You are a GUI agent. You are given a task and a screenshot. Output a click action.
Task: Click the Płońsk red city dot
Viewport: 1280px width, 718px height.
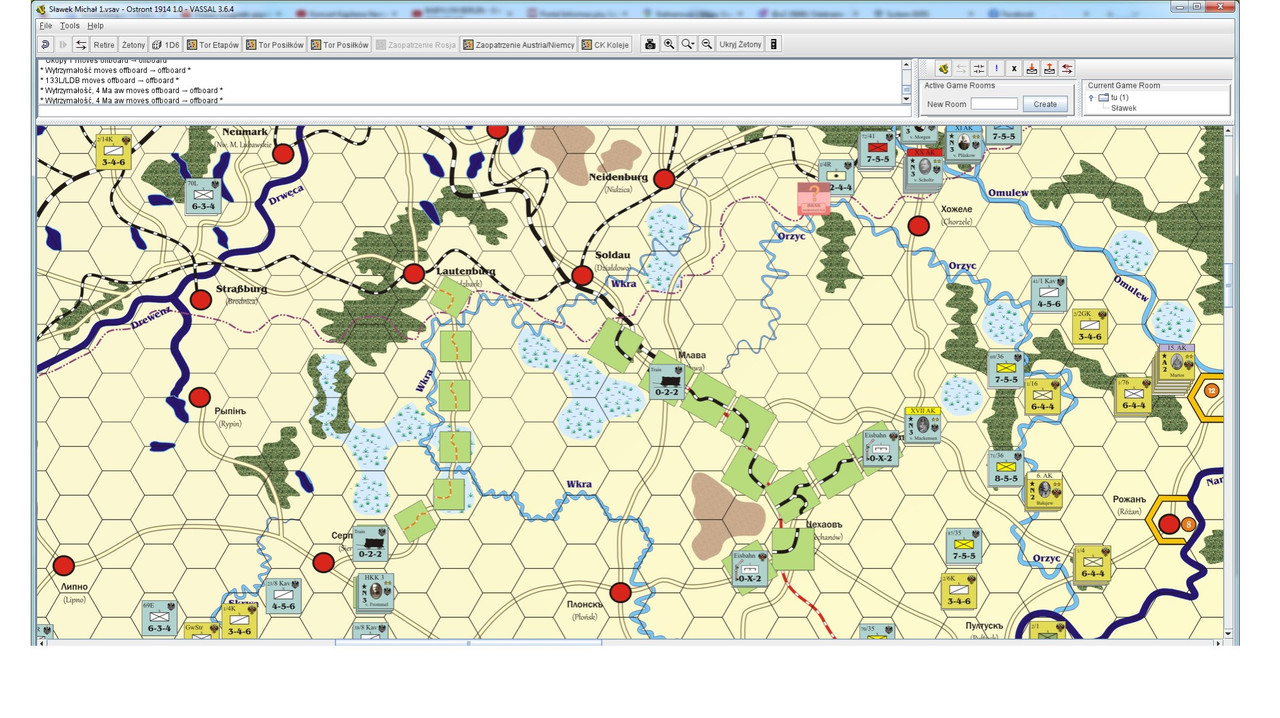coord(620,592)
